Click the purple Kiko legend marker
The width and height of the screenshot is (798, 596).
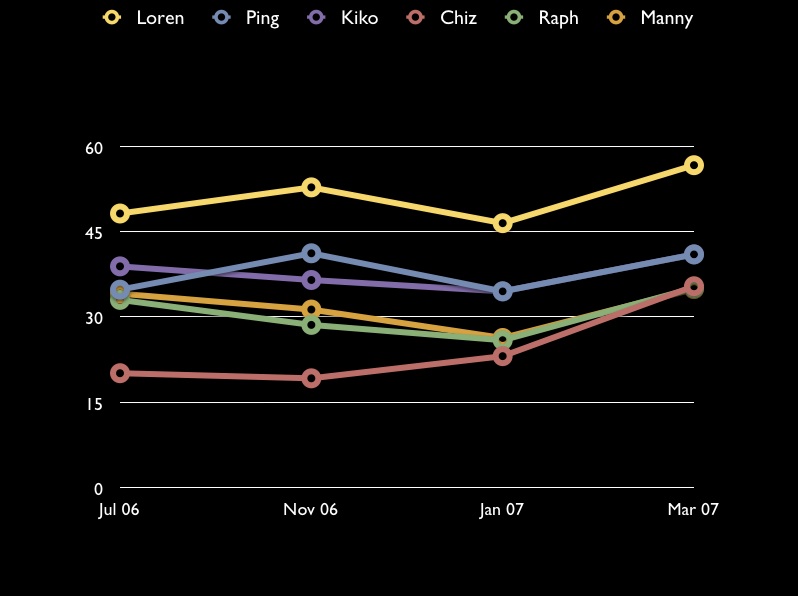pos(317,17)
